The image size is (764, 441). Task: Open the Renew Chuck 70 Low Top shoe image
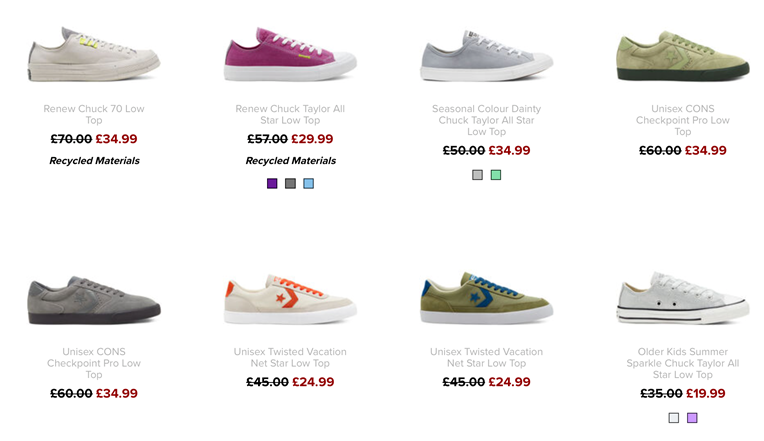coord(94,54)
